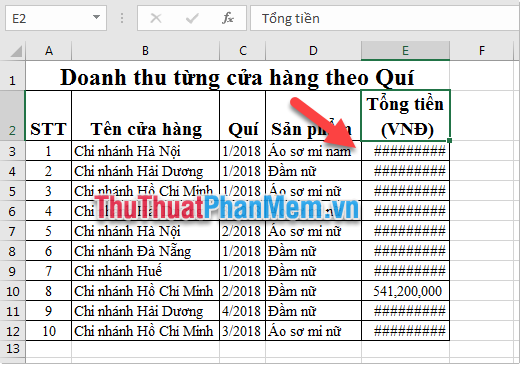Click the 'Tên cửa hàng' header cell

coord(145,115)
